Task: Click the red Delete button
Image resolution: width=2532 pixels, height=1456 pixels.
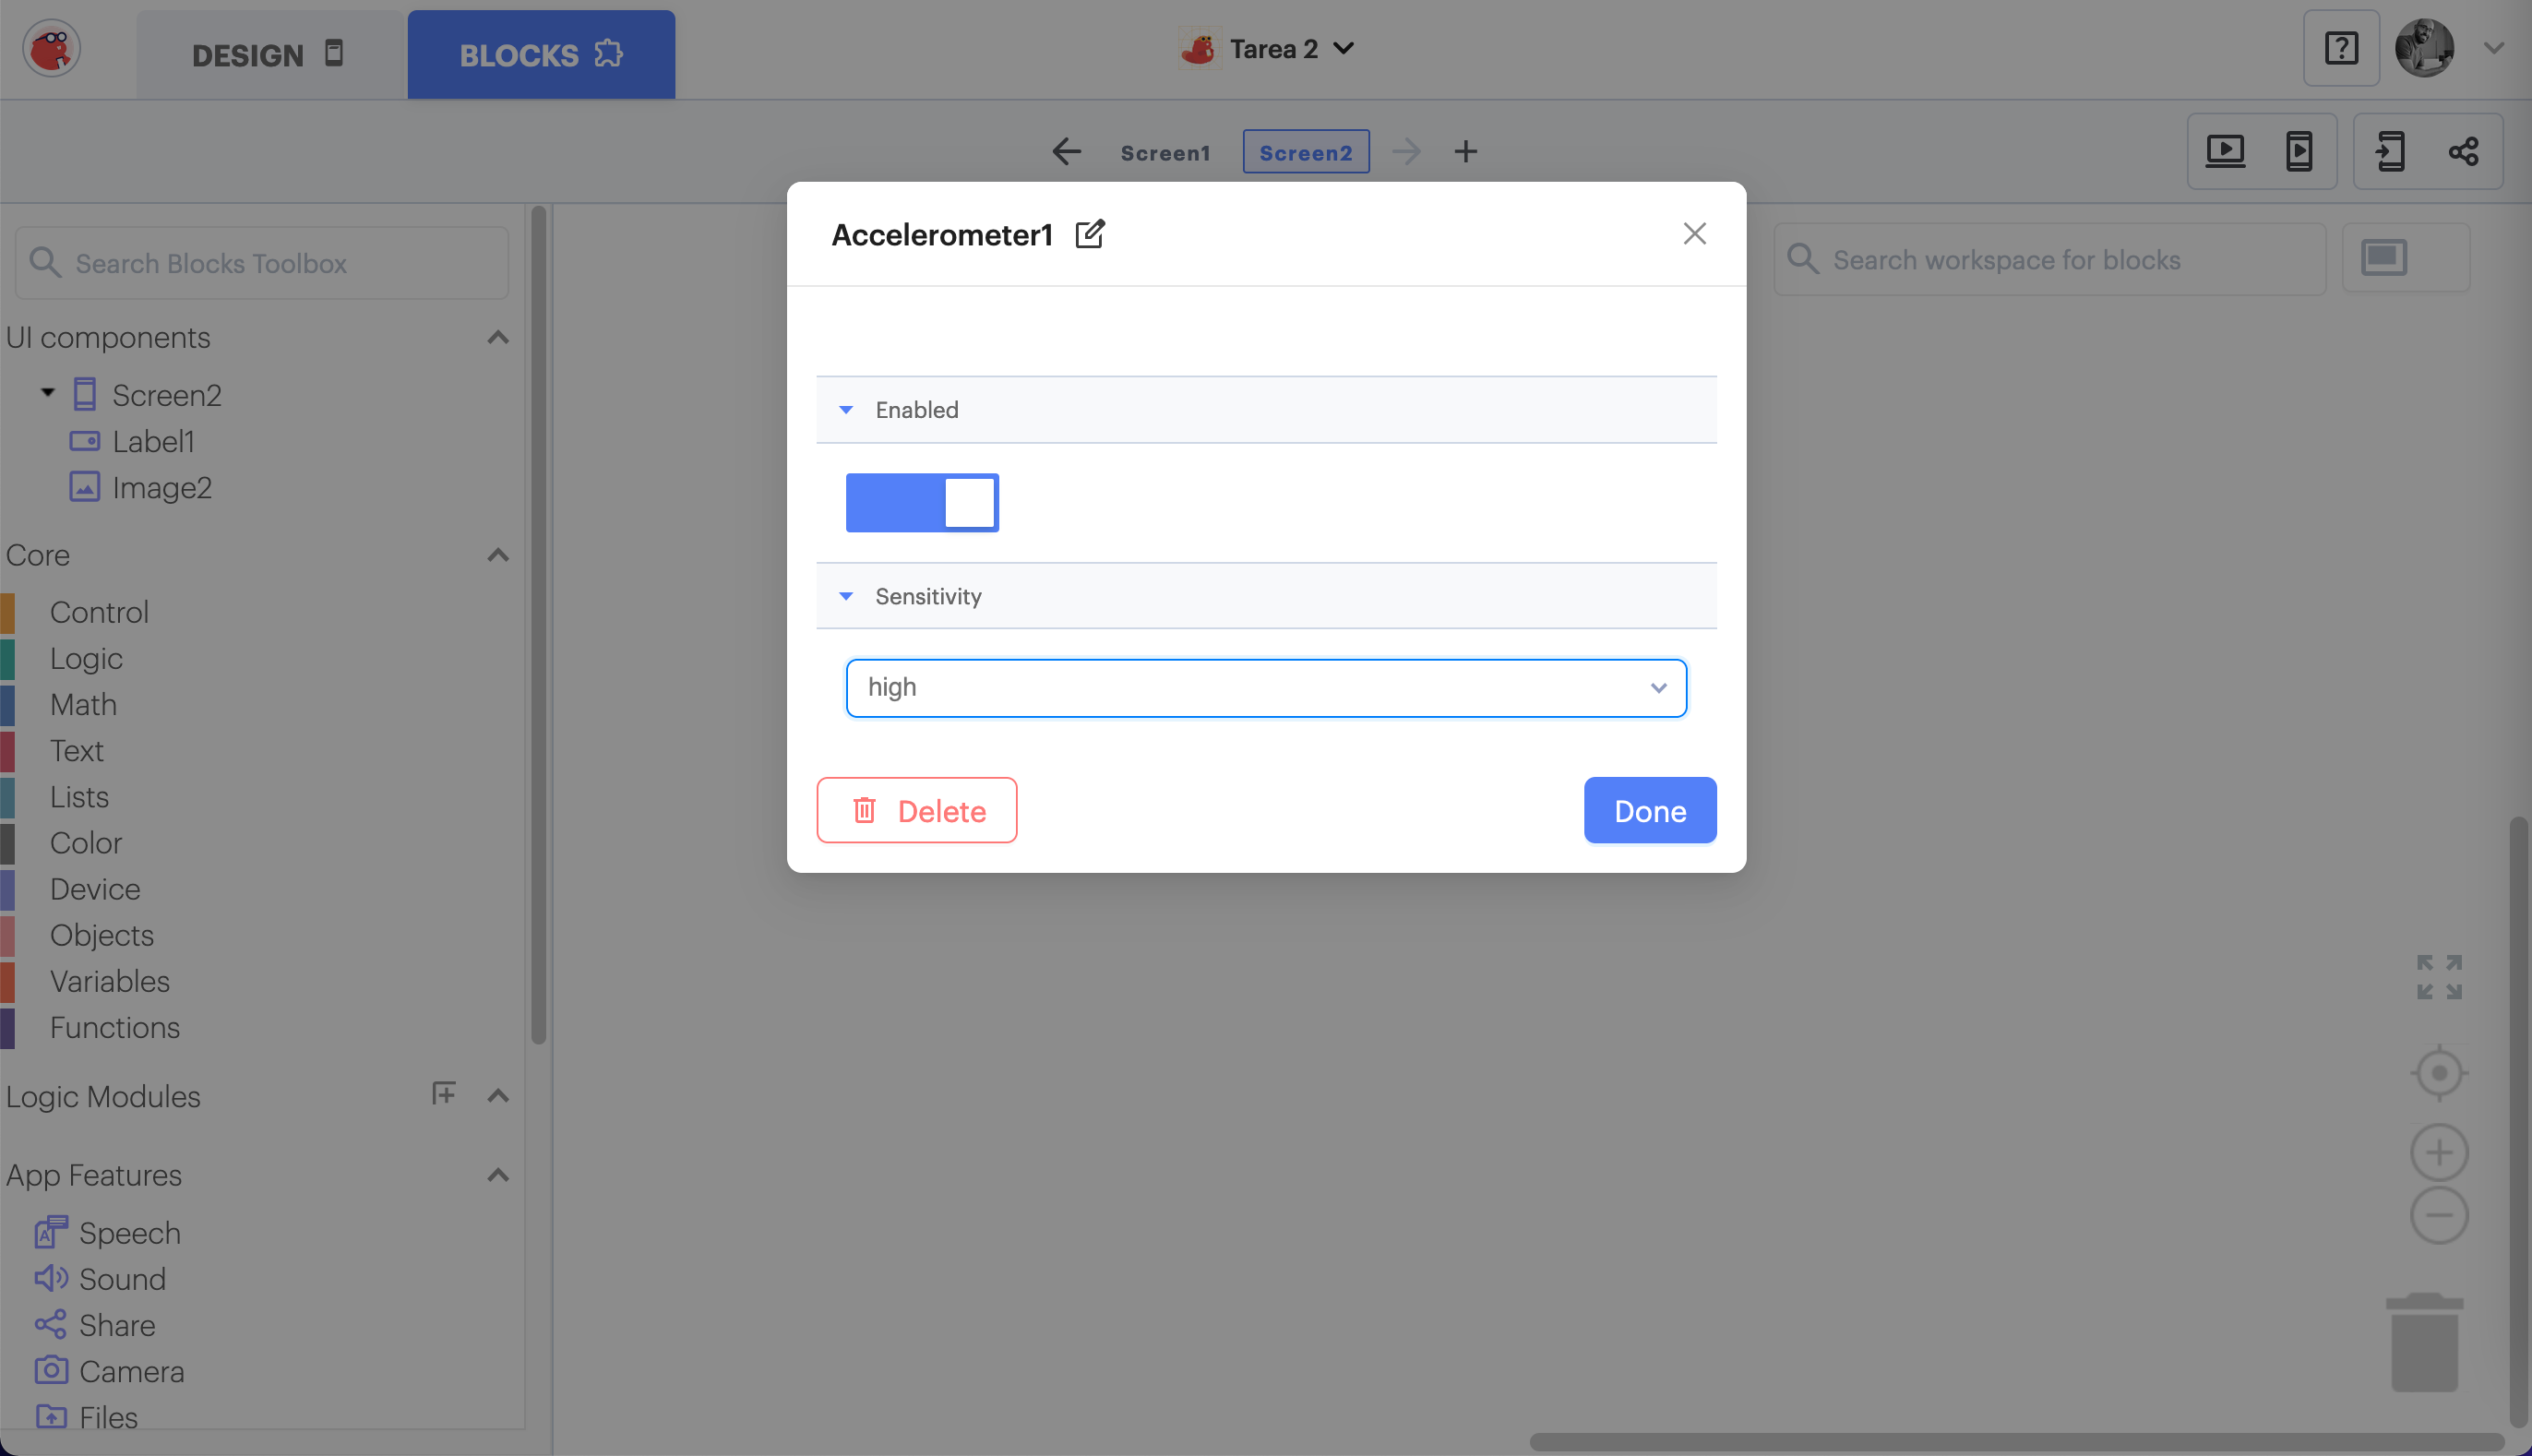Action: click(x=916, y=811)
